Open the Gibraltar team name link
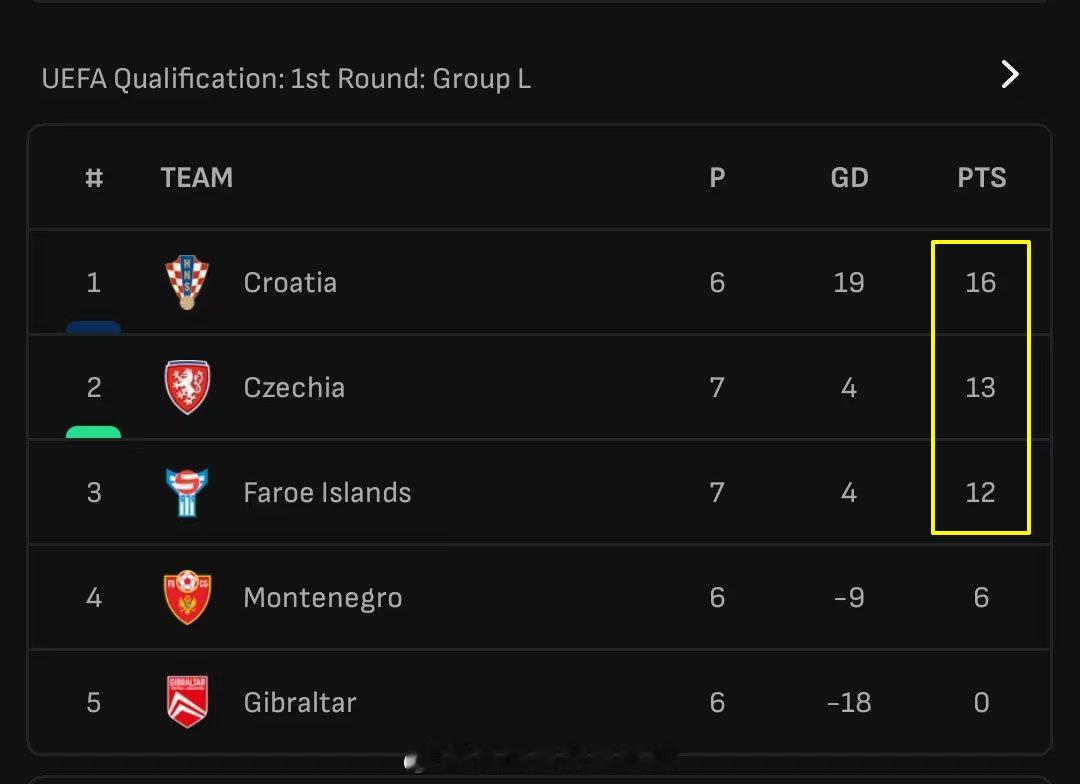Viewport: 1080px width, 784px height. pyautogui.click(x=299, y=702)
